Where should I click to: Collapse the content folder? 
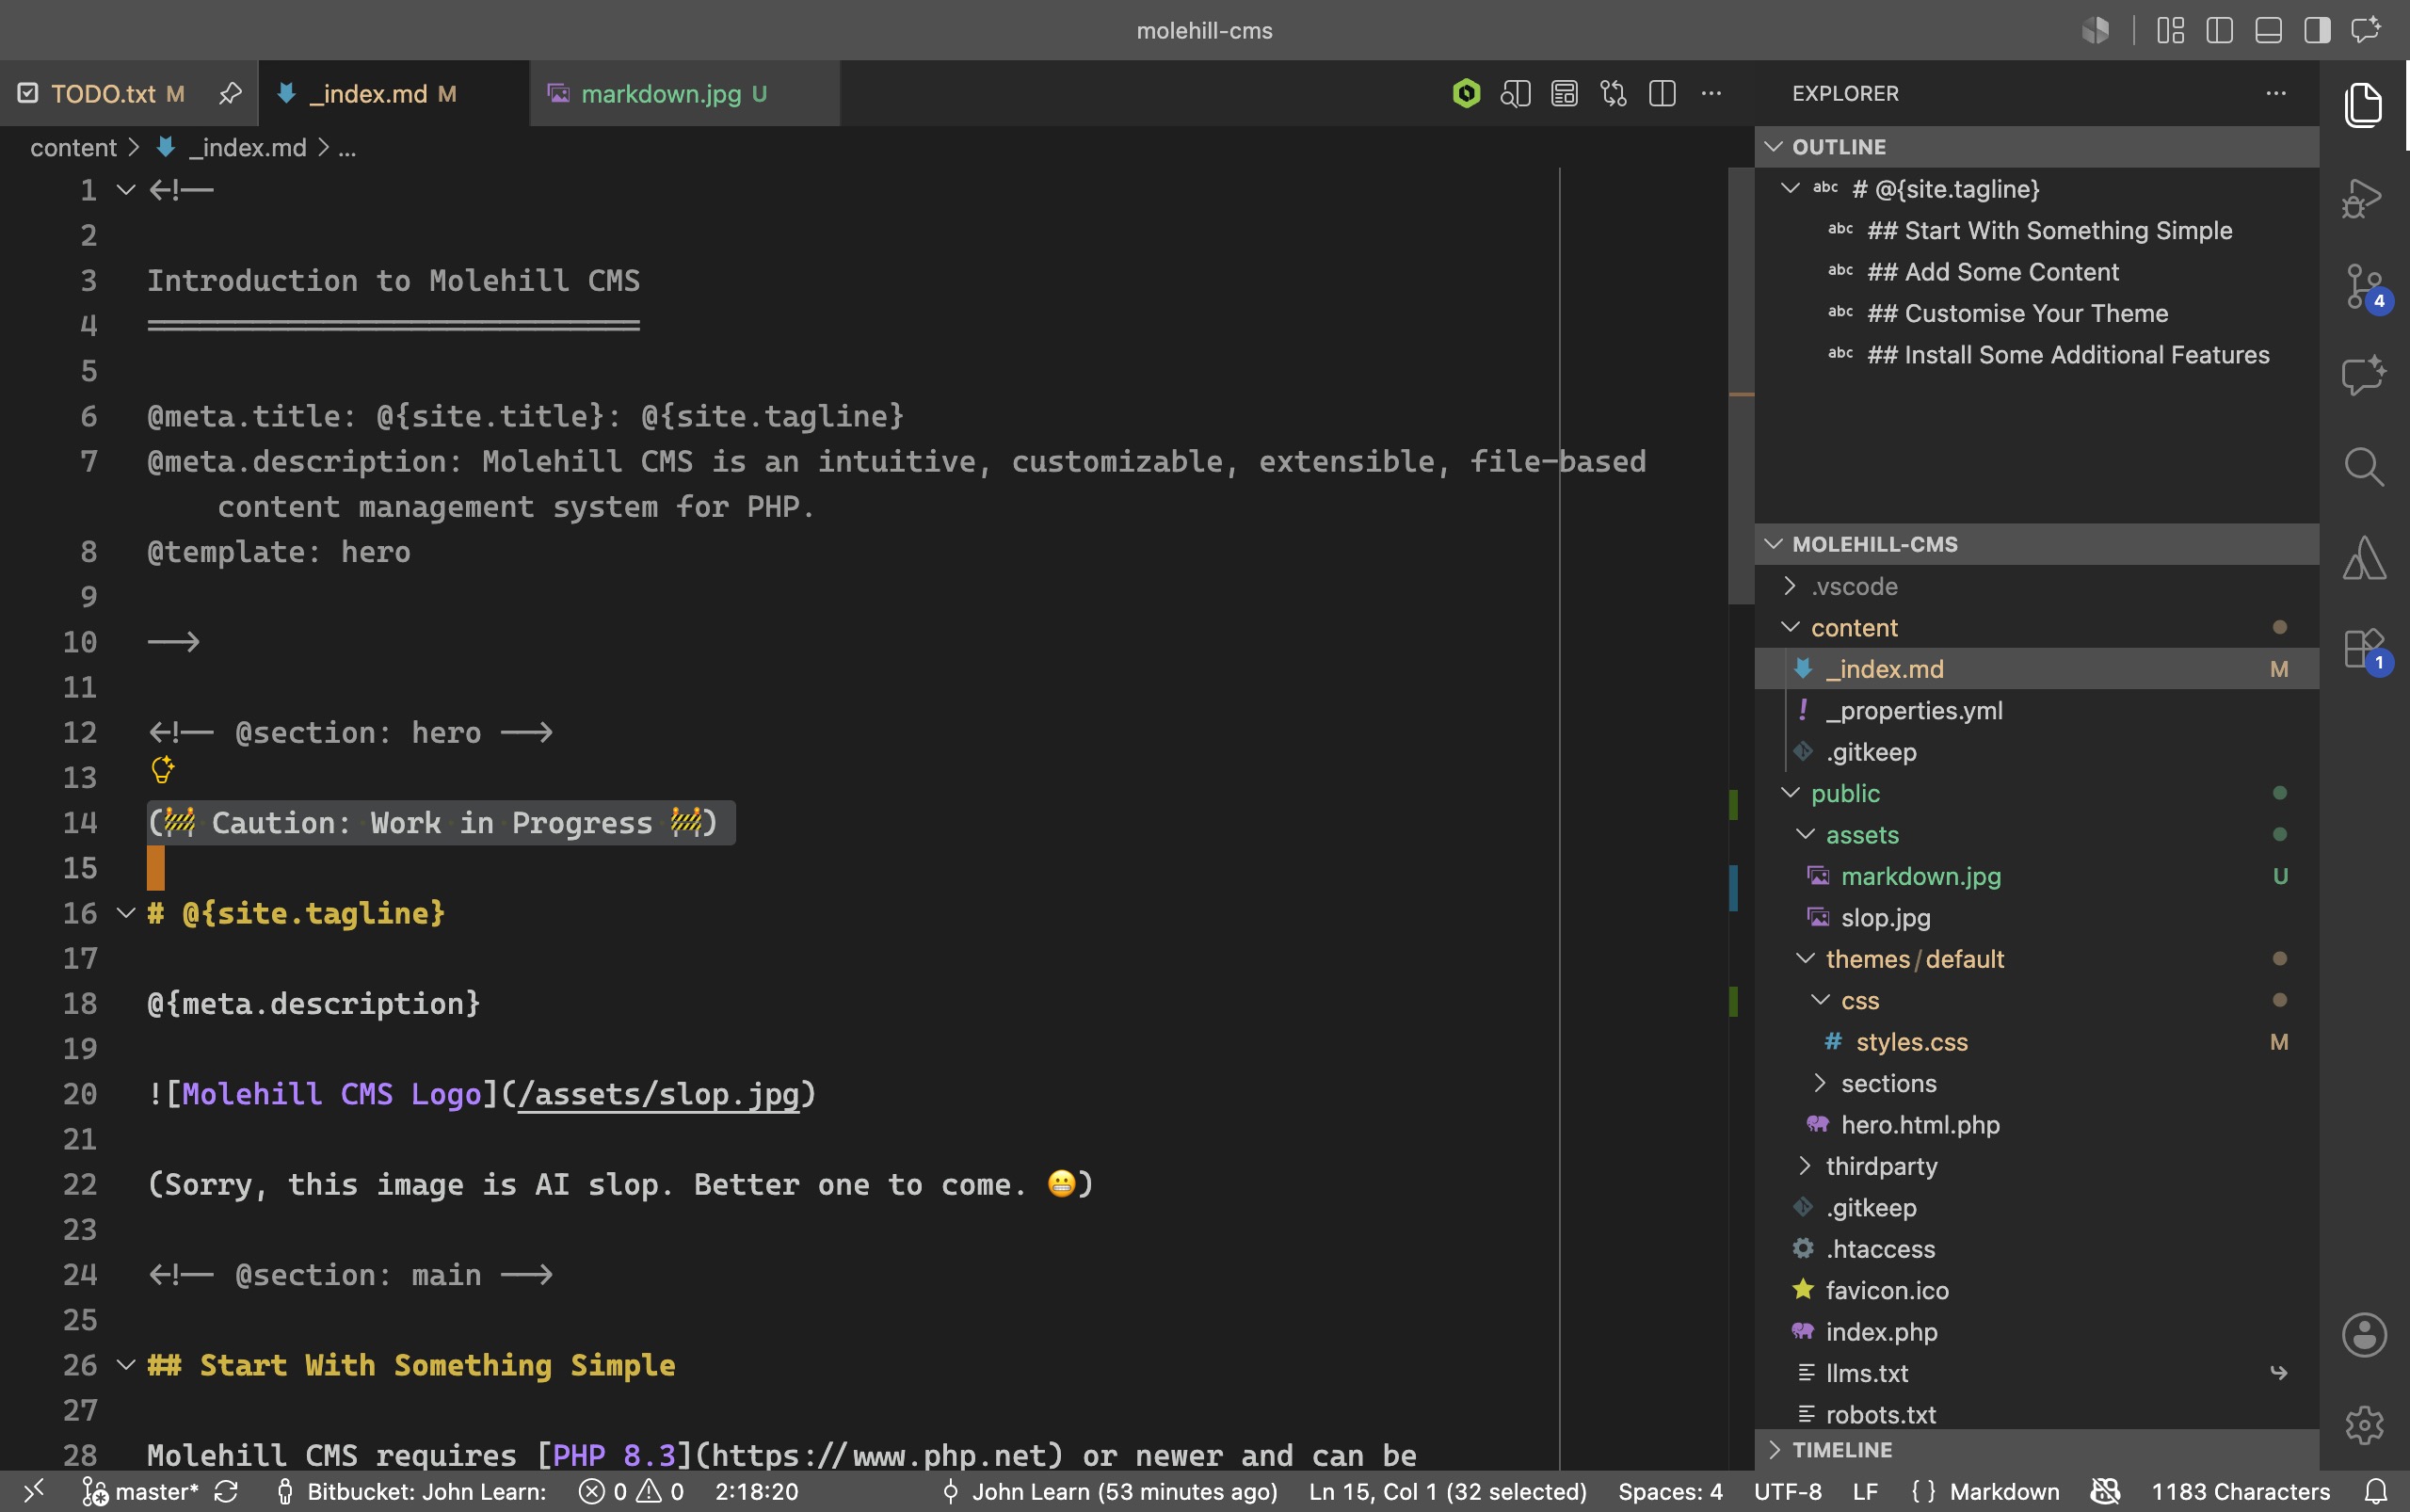(1790, 627)
